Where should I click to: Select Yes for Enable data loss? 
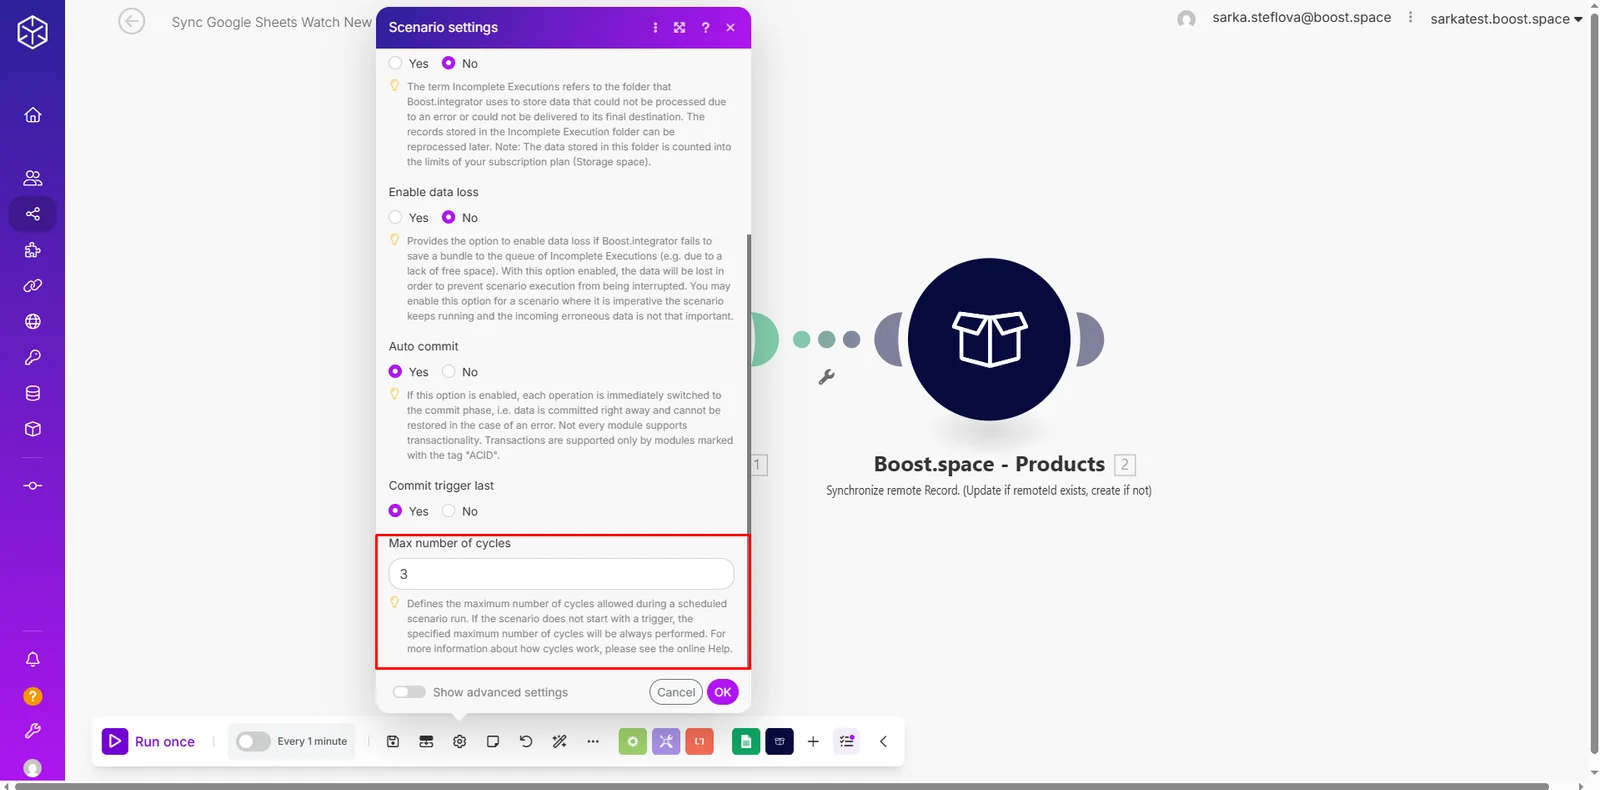click(396, 217)
